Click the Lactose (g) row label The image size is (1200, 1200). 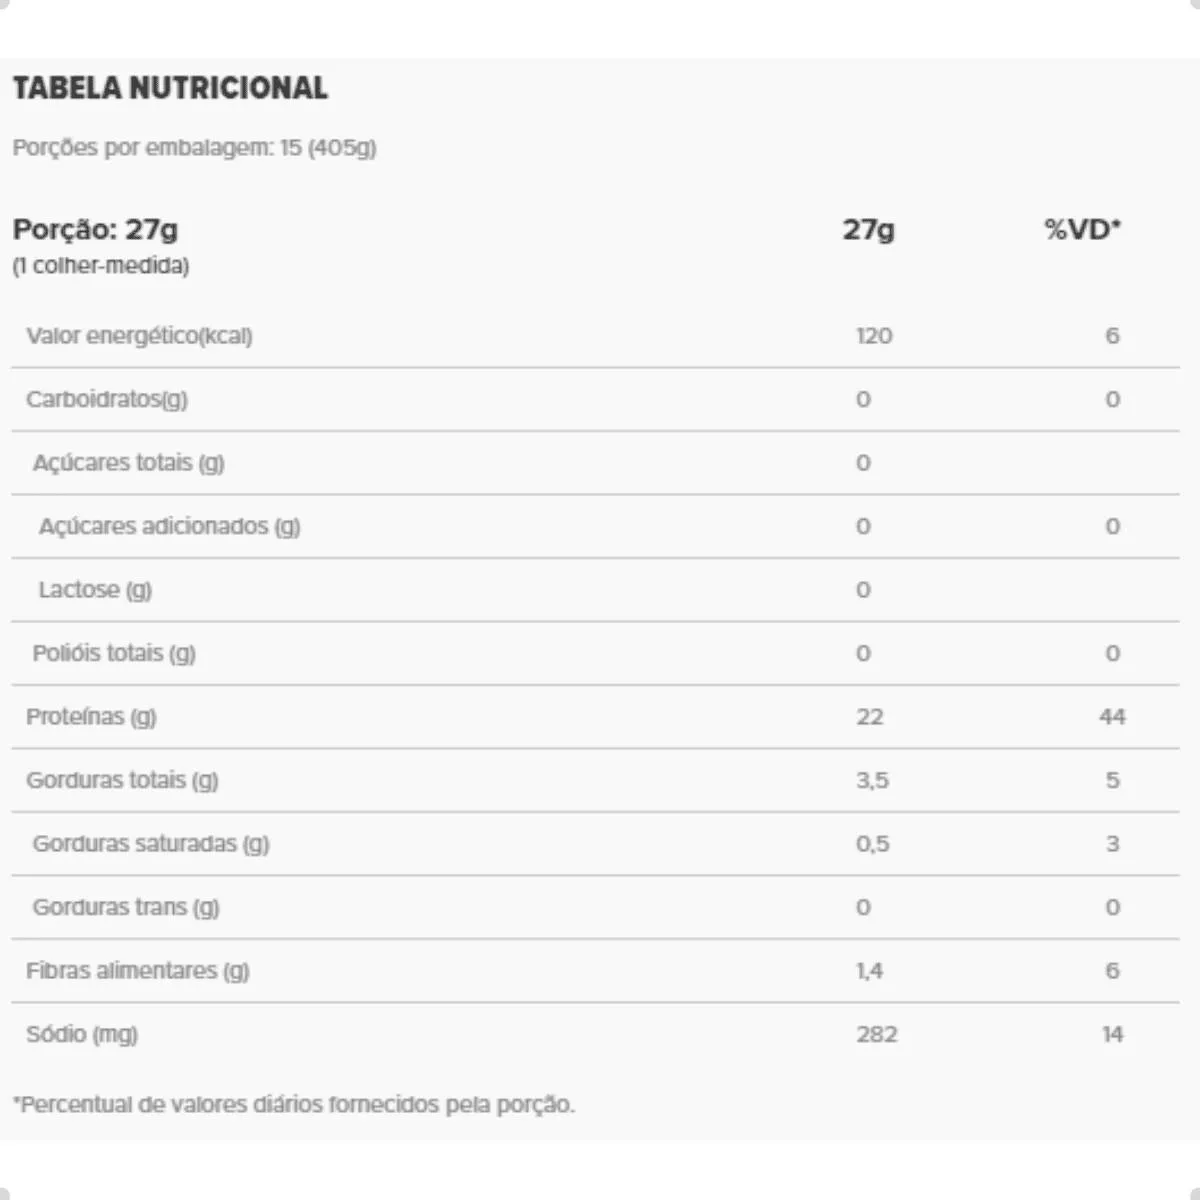pyautogui.click(x=95, y=590)
